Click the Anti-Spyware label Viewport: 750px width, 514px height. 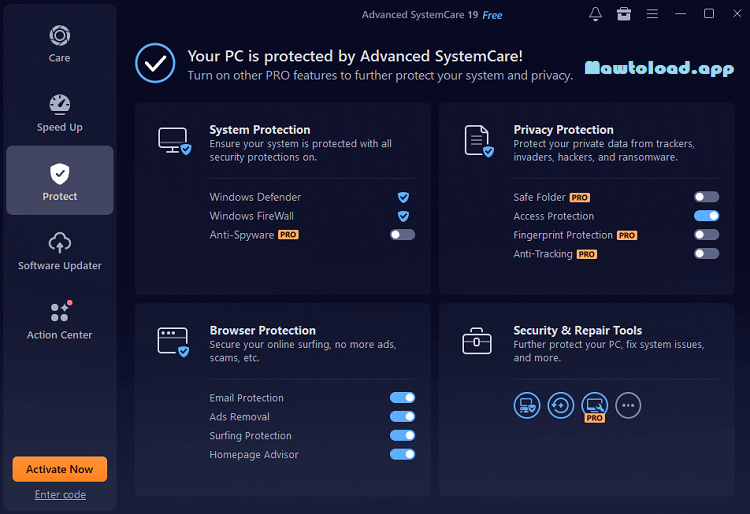pyautogui.click(x=242, y=235)
